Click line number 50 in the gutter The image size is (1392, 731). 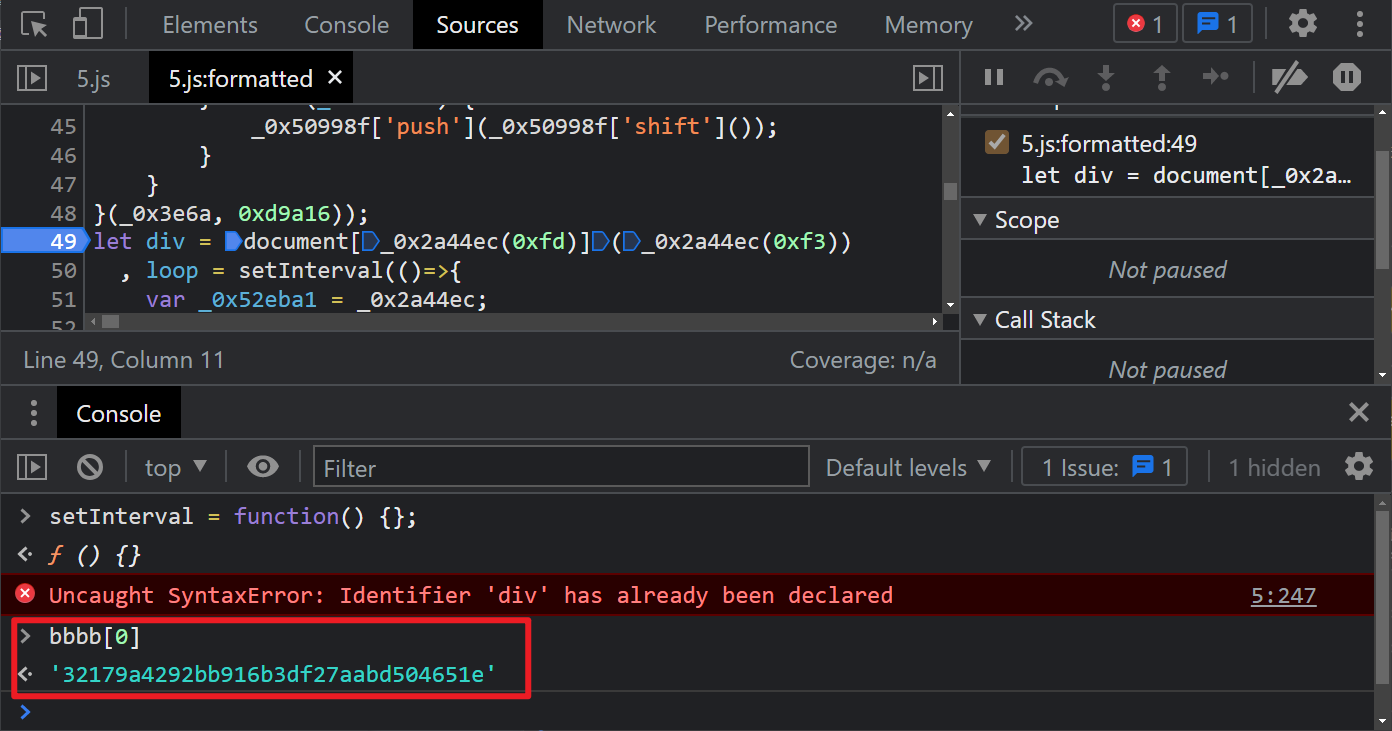tap(63, 270)
